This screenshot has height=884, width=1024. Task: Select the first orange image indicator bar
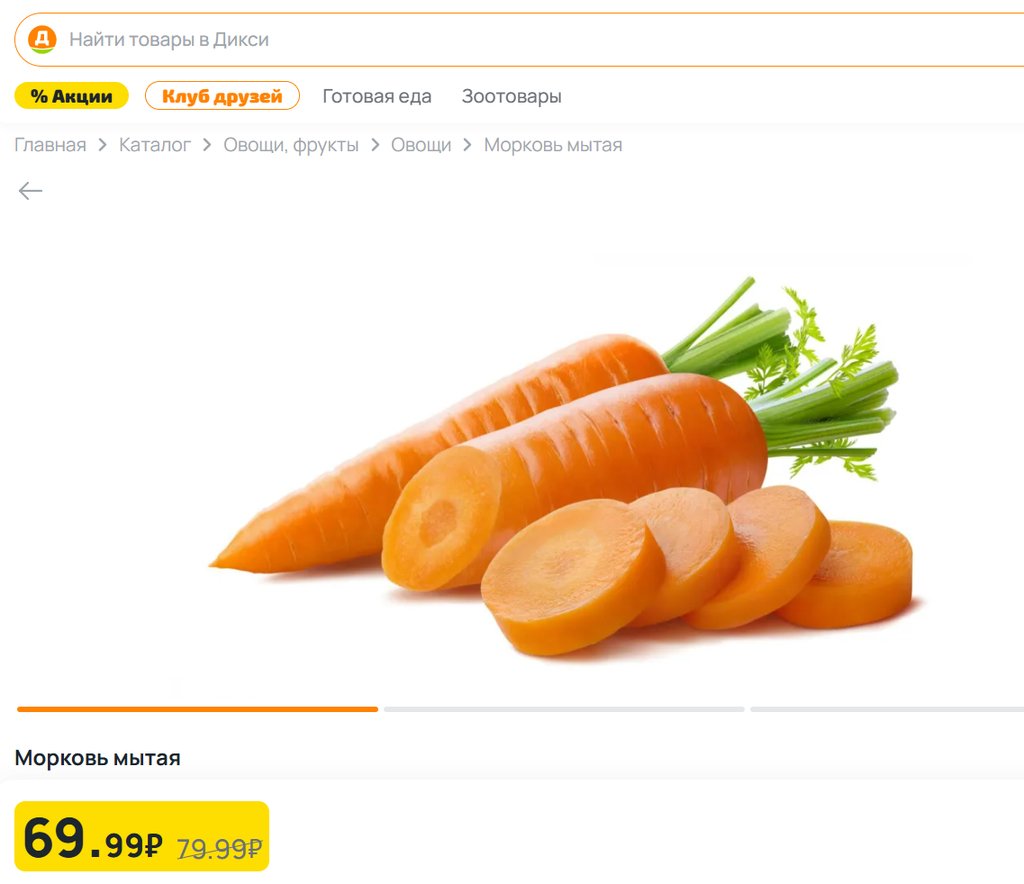click(x=197, y=709)
